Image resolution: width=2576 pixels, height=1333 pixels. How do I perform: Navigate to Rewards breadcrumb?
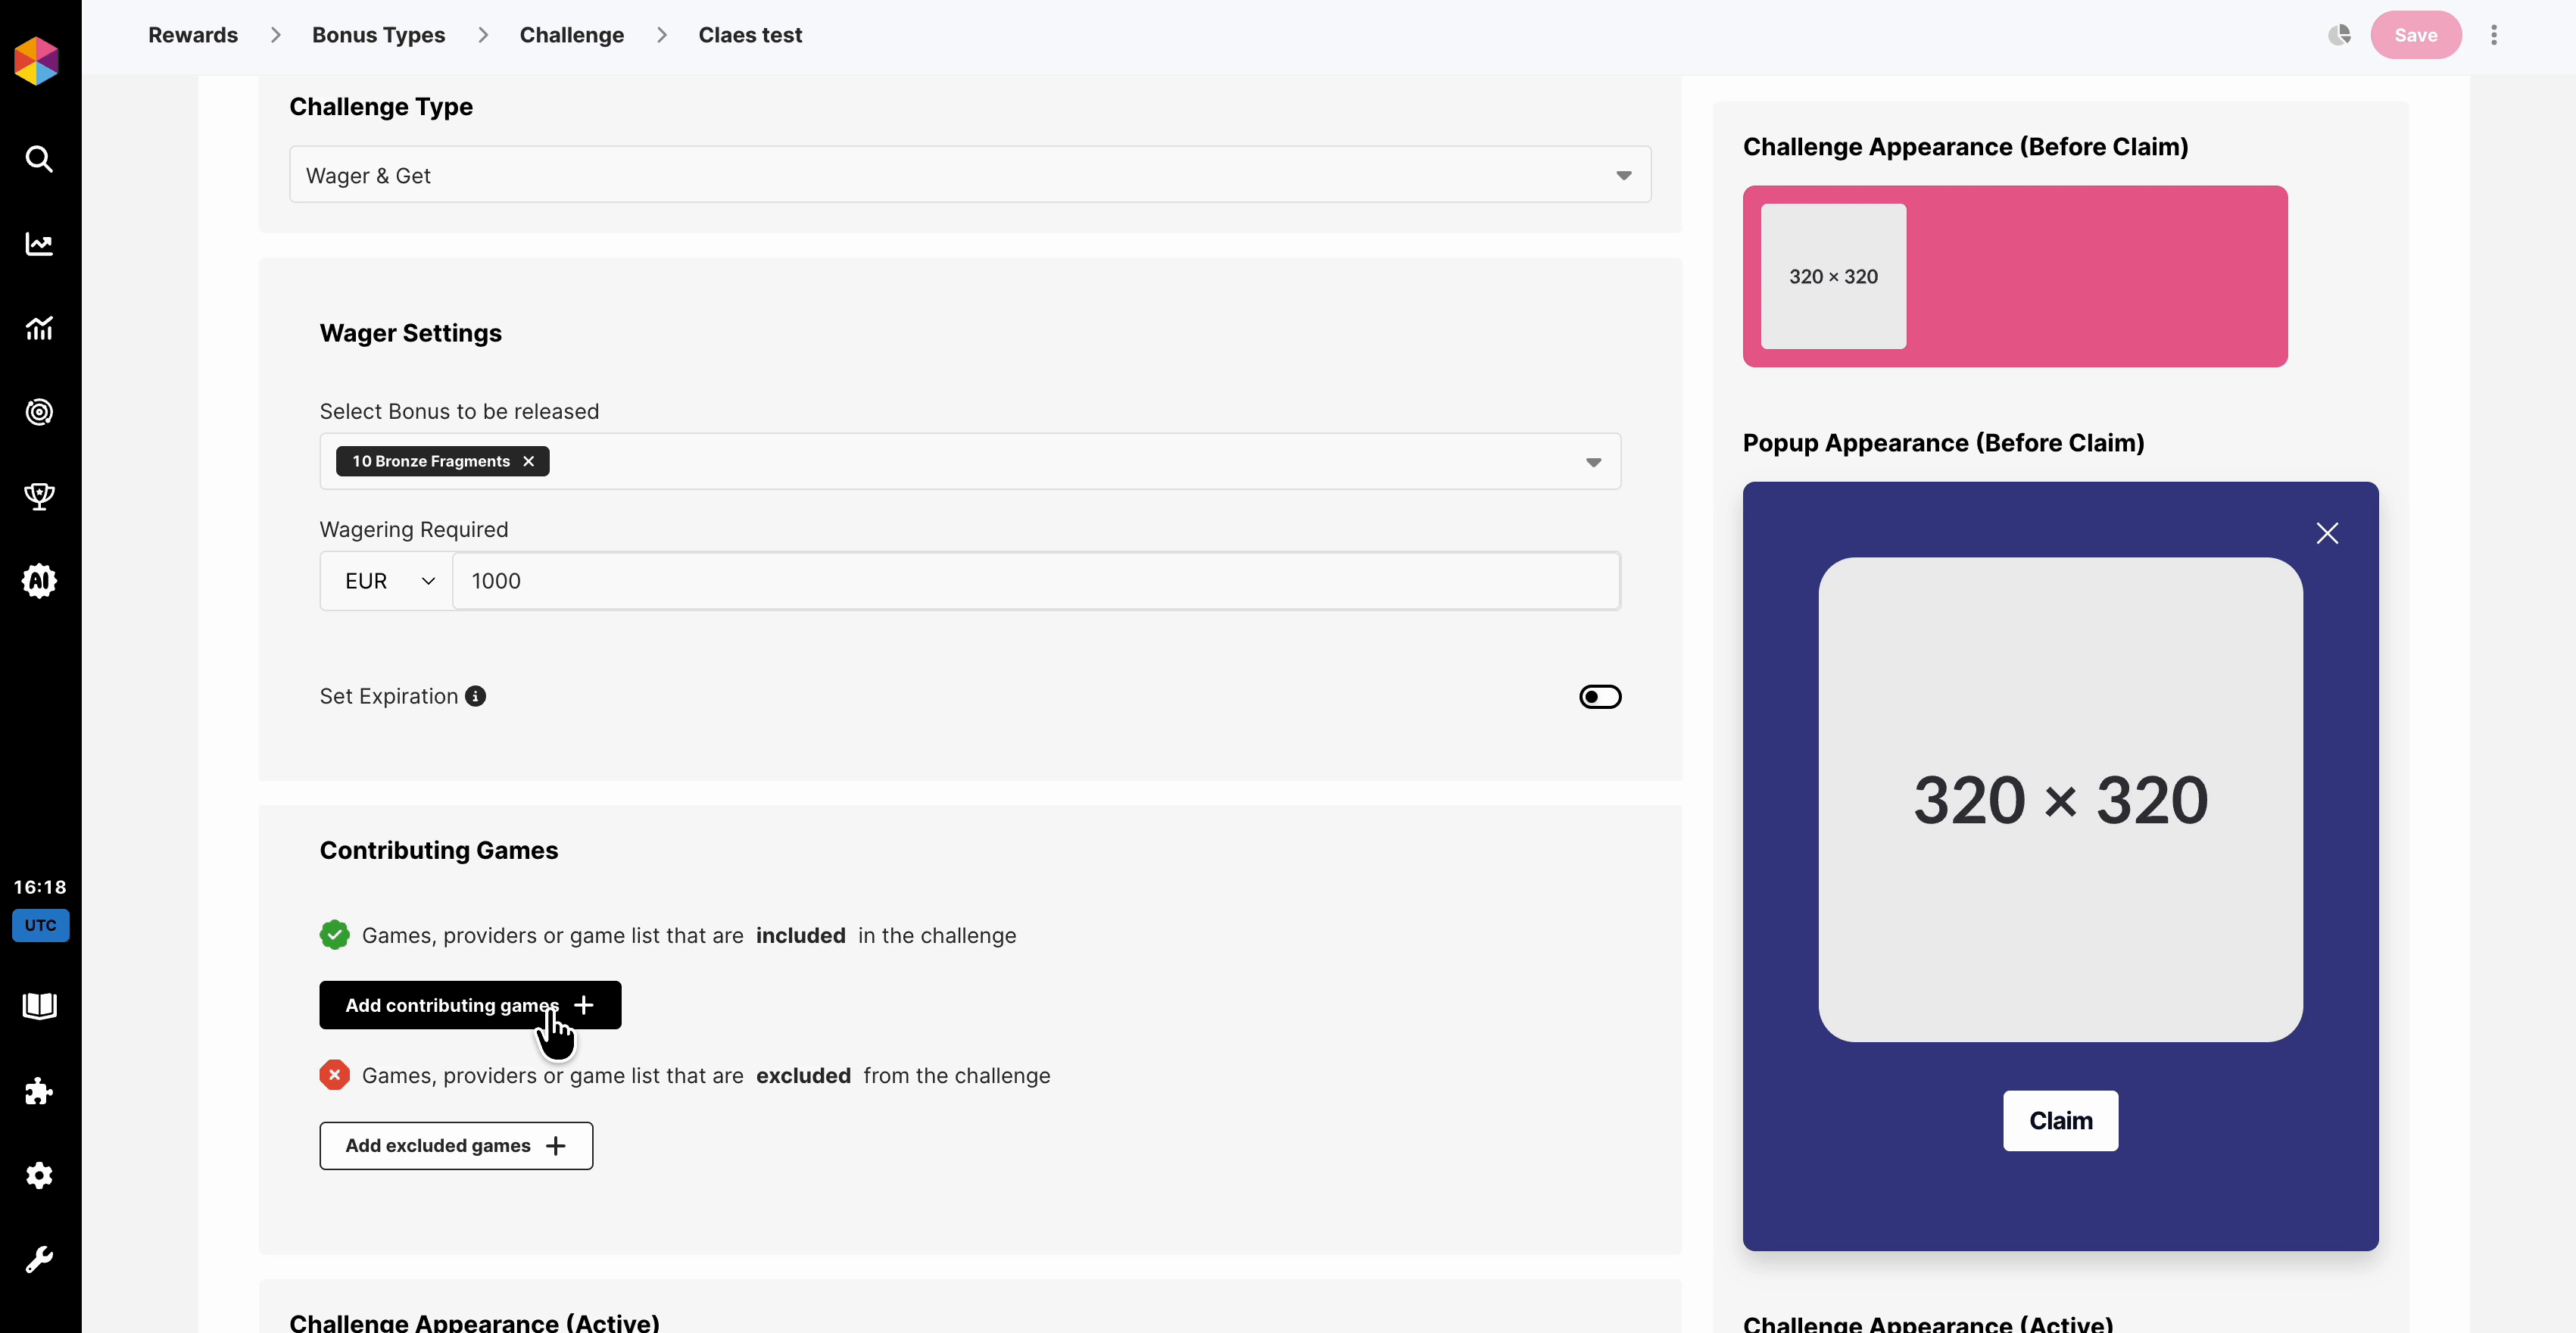pyautogui.click(x=193, y=35)
